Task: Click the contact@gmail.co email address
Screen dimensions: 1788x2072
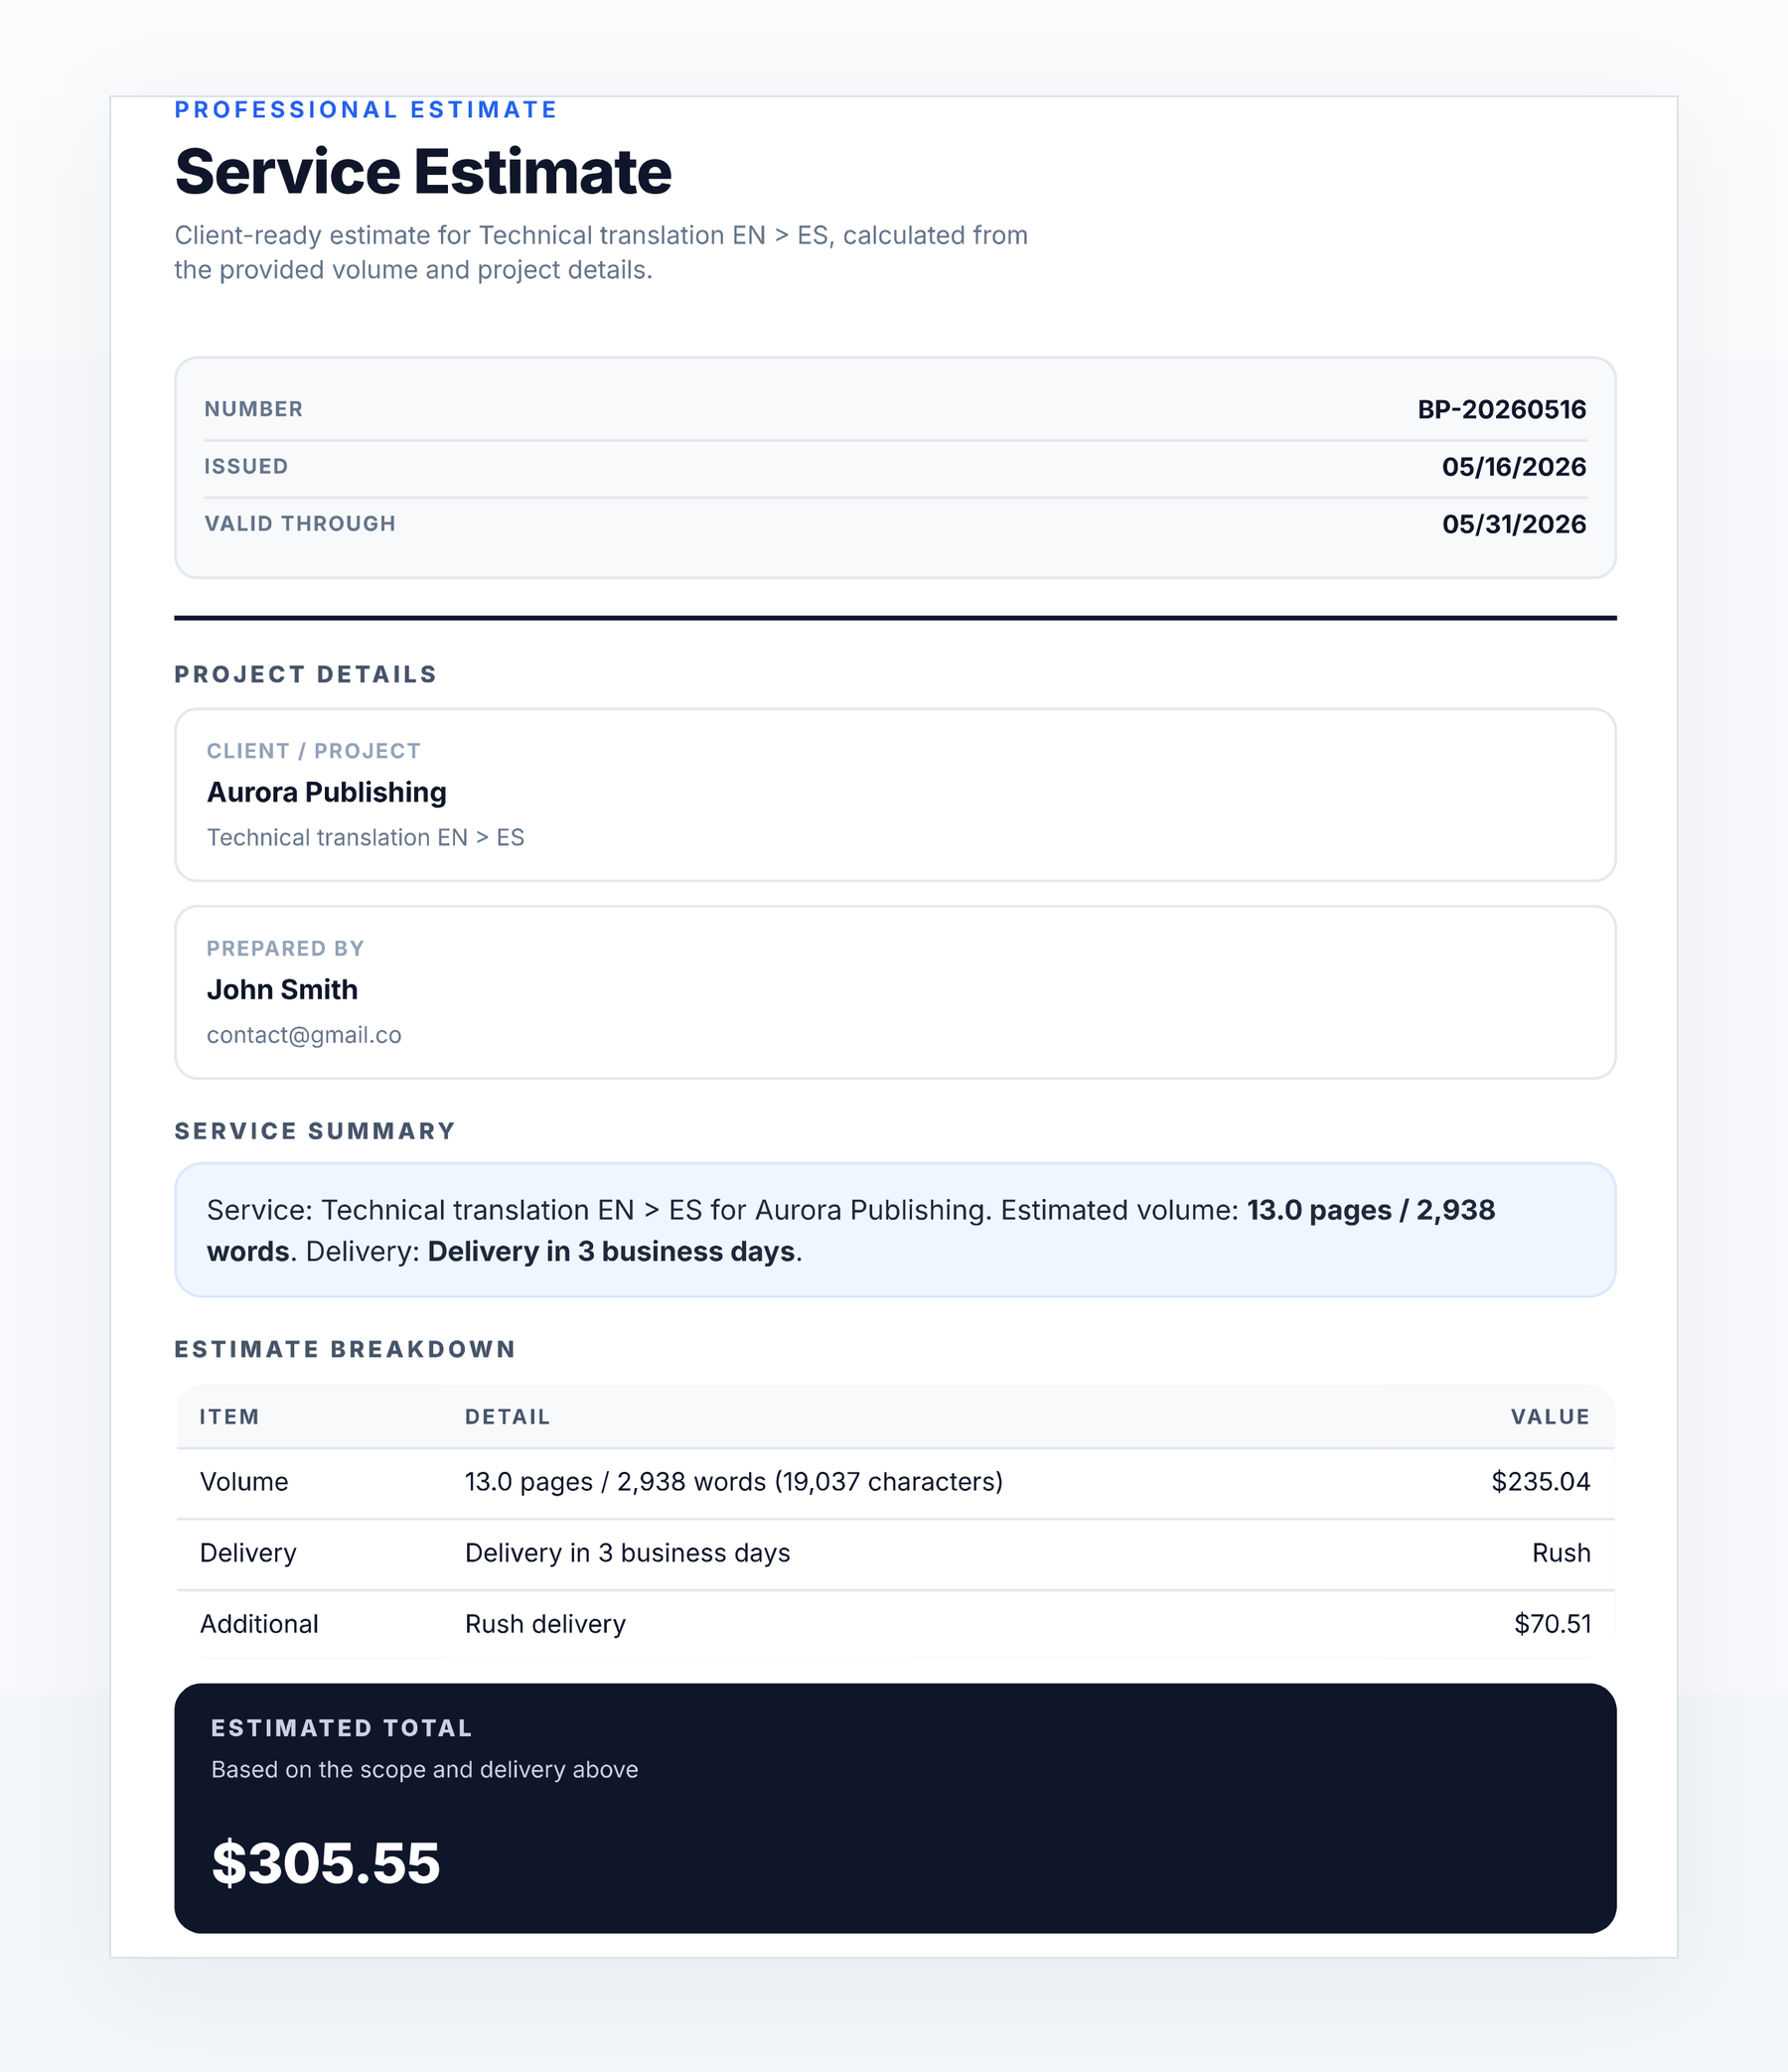Action: click(304, 1035)
